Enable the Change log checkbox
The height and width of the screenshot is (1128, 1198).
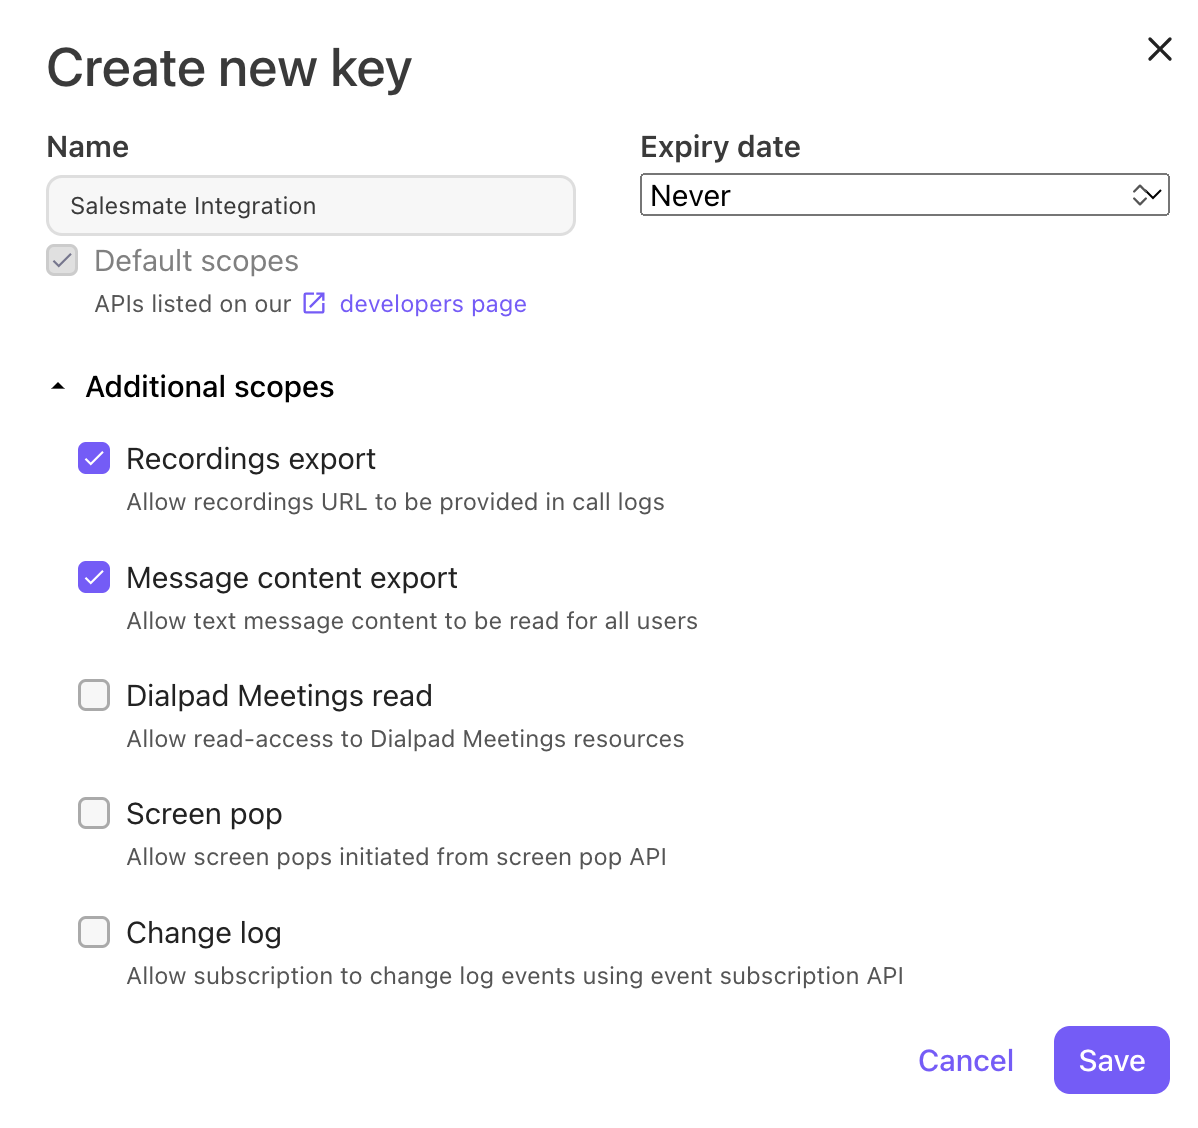pos(94,932)
